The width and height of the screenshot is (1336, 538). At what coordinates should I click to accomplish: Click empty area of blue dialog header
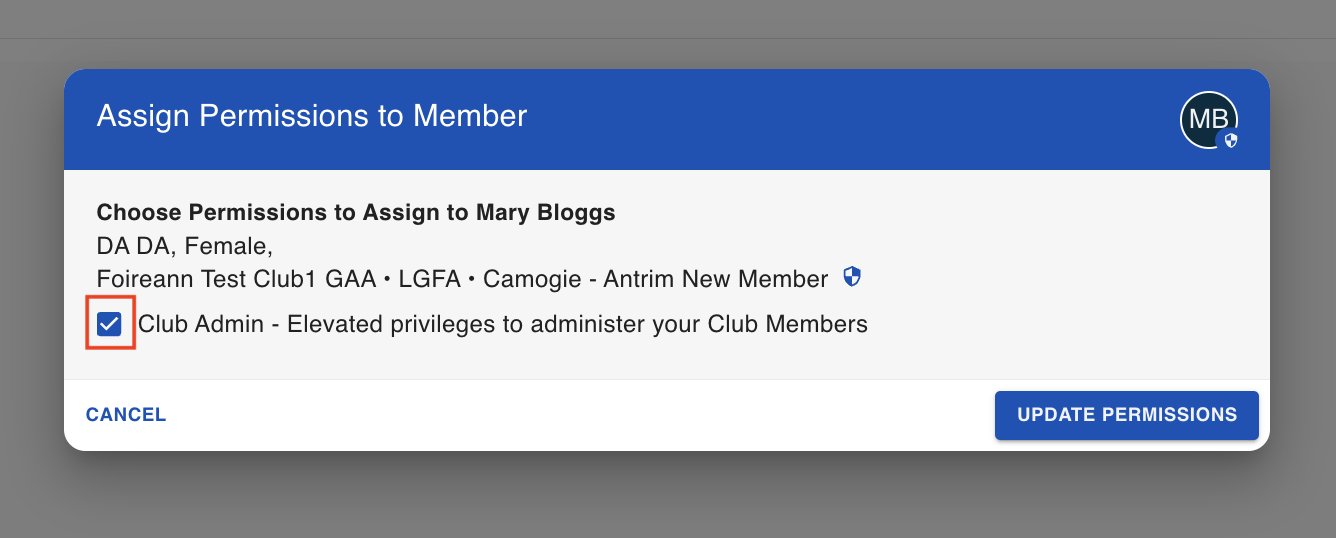pyautogui.click(x=850, y=120)
